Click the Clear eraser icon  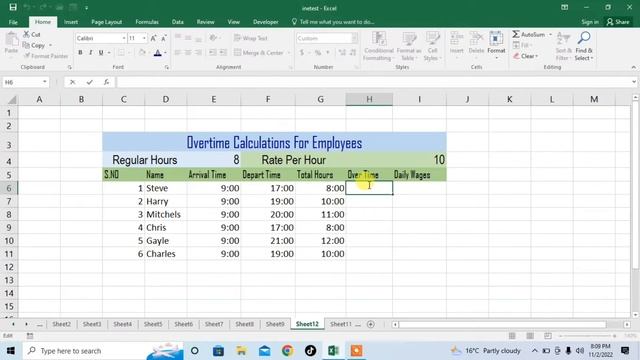(x=516, y=56)
